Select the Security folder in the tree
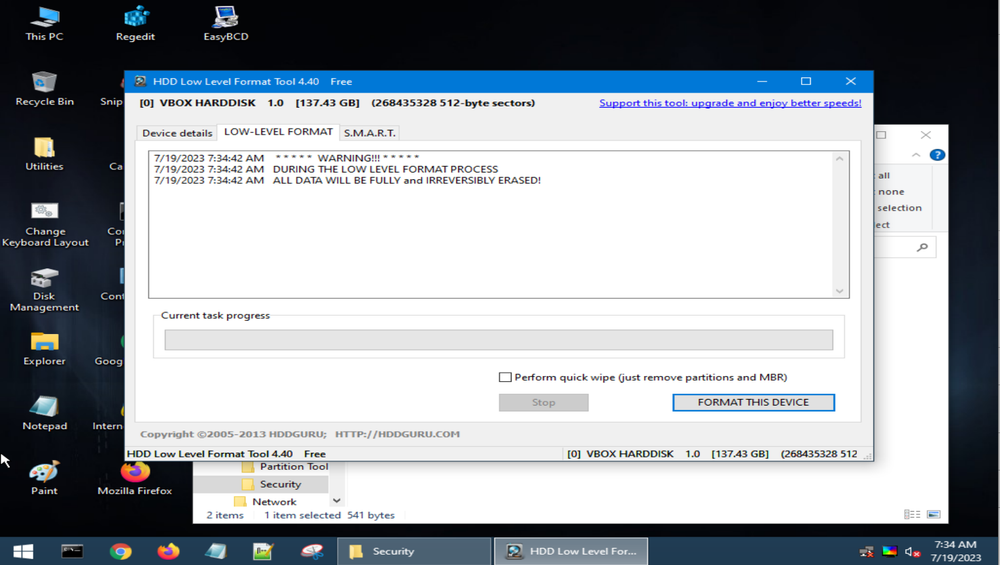This screenshot has height=565, width=1000. click(279, 484)
